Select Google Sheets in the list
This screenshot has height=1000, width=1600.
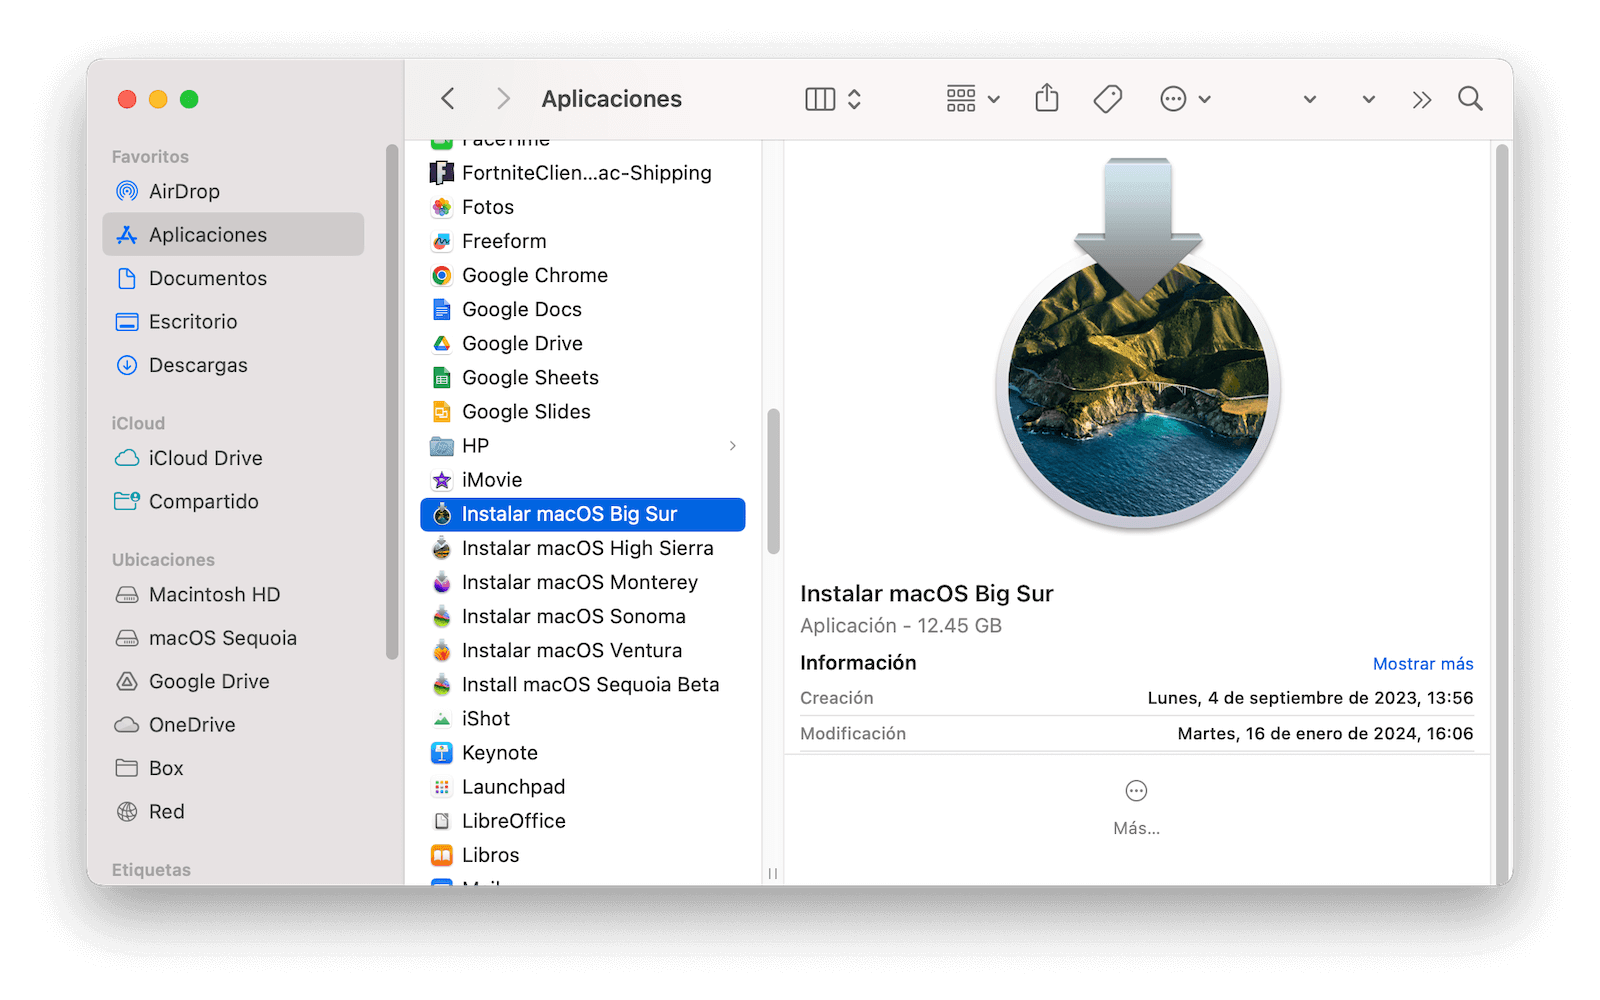(x=583, y=377)
